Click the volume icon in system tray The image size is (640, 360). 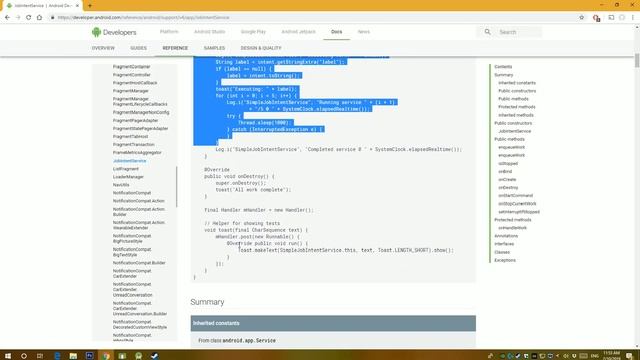pyautogui.click(x=566, y=356)
